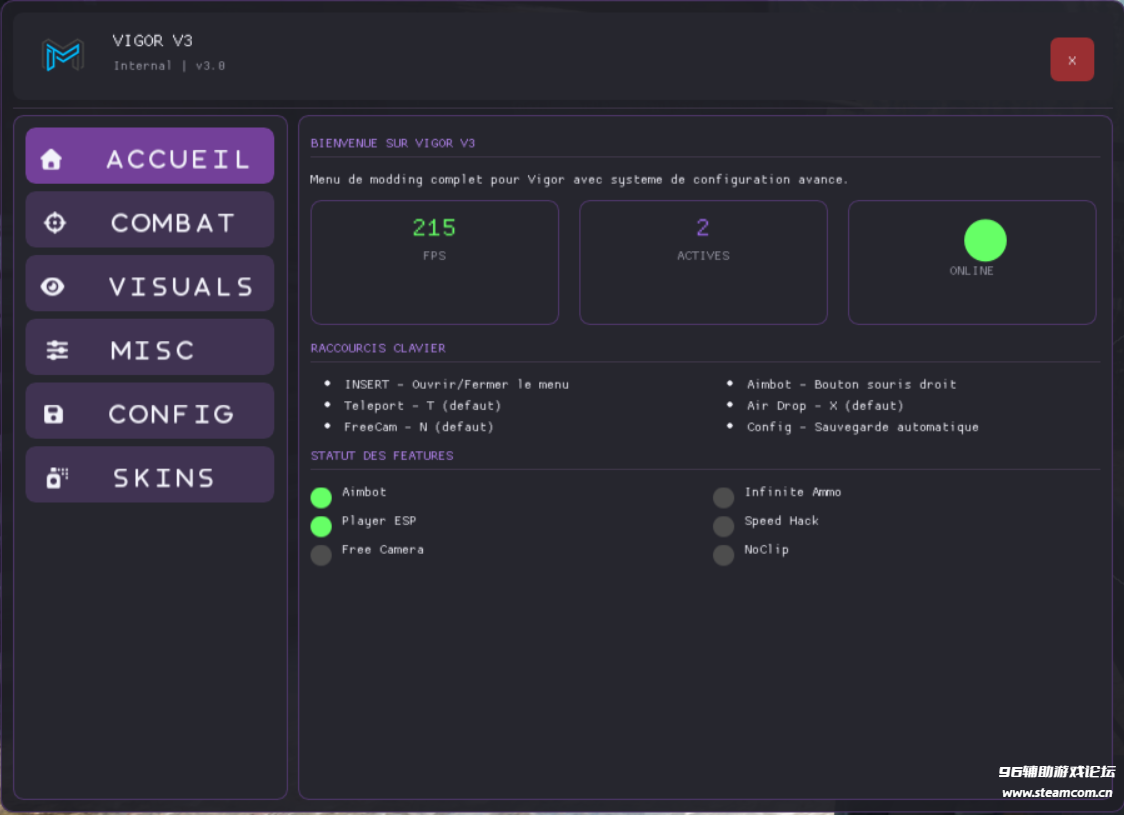Click the sliders icon beside MISC
This screenshot has height=815, width=1124.
click(57, 350)
